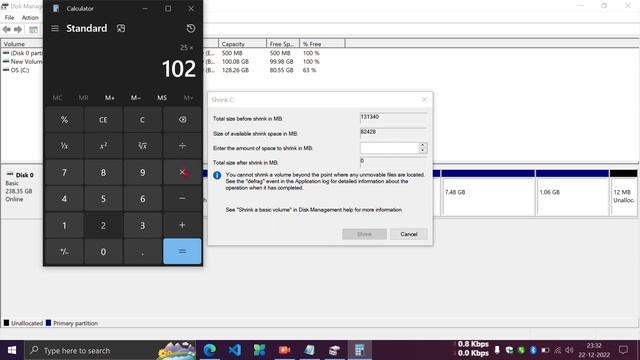Open the Calculator taskbar icon

(360, 350)
